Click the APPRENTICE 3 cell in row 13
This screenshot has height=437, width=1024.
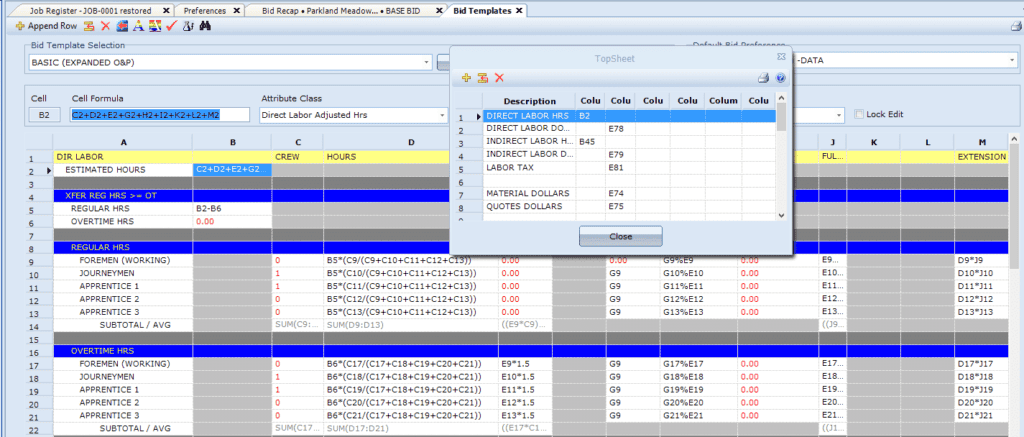pos(123,312)
